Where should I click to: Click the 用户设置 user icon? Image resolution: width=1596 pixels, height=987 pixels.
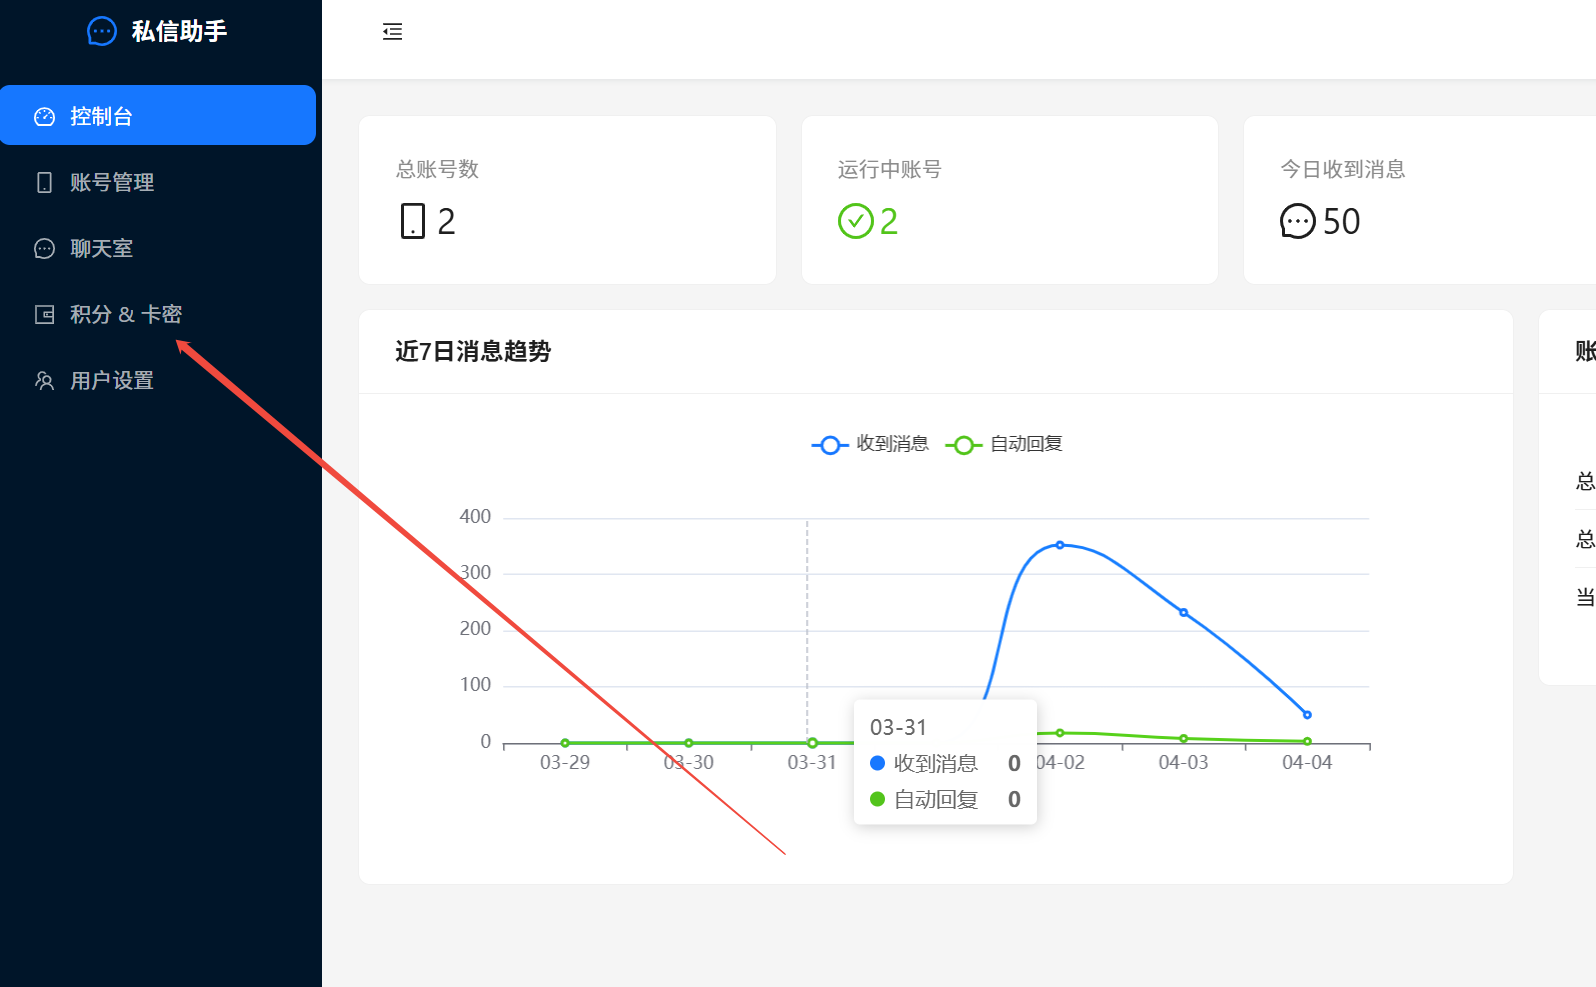[44, 380]
